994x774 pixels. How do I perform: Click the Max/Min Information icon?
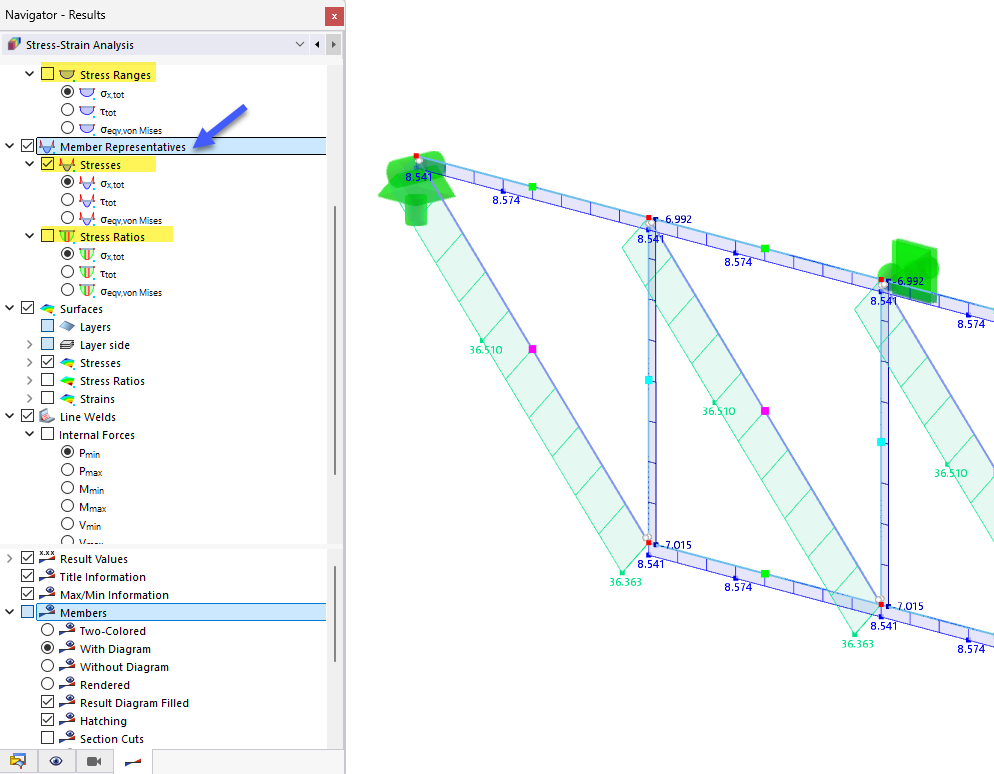point(47,593)
